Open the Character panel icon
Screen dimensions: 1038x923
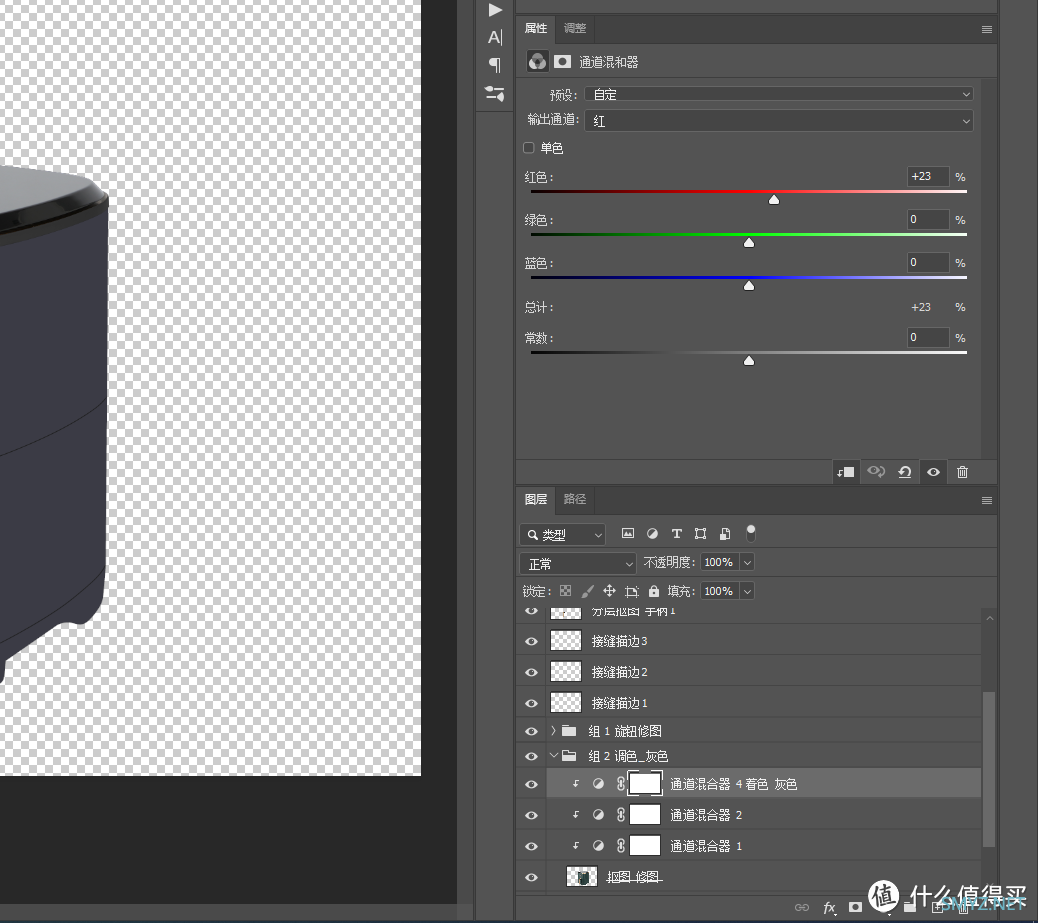coord(494,37)
